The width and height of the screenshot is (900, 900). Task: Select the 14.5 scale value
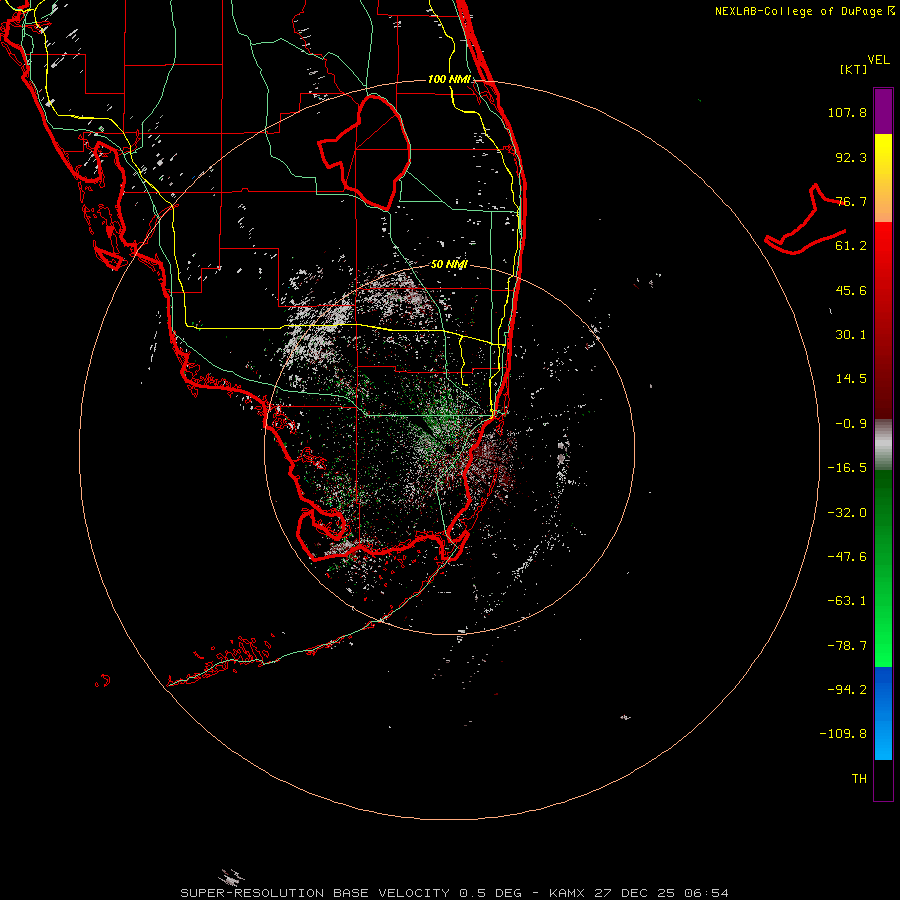[x=851, y=379]
